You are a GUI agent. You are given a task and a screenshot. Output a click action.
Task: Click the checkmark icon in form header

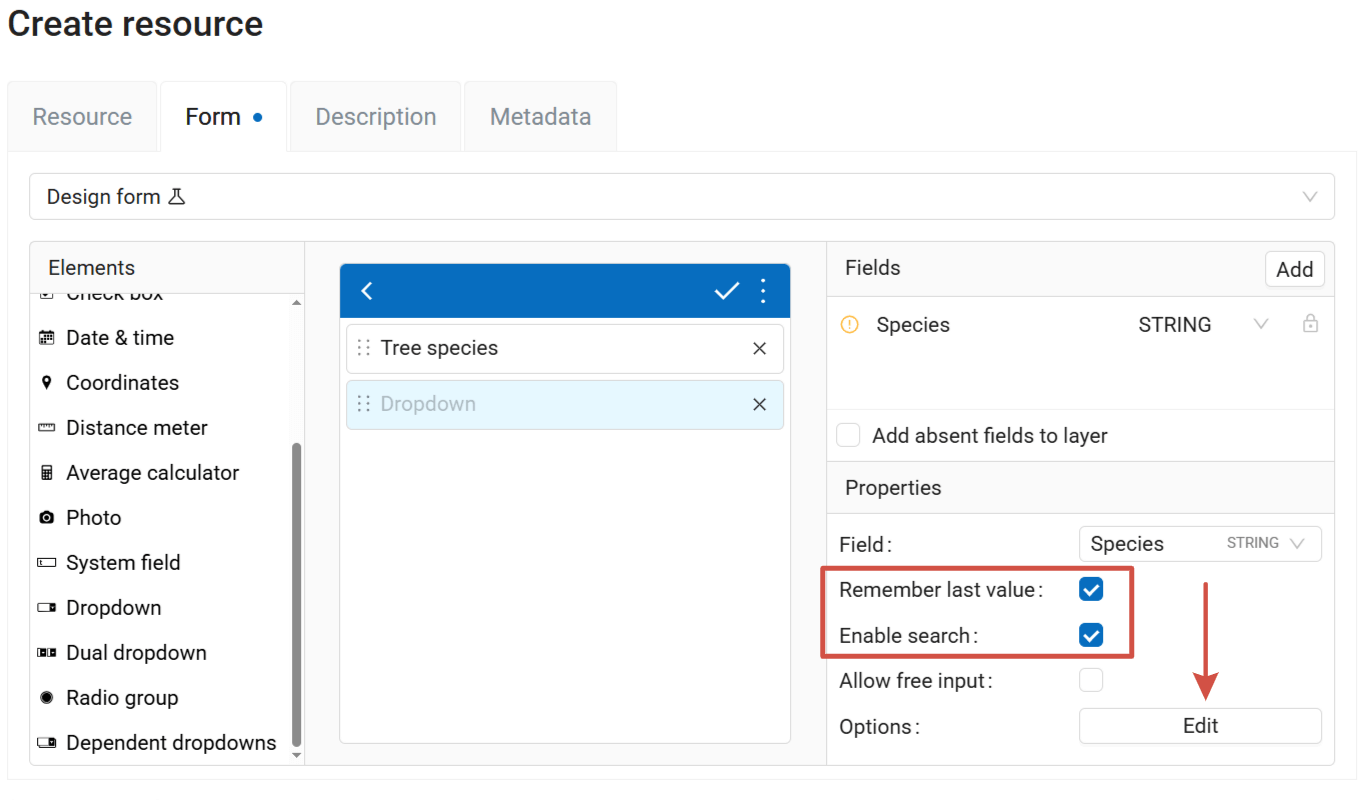tap(726, 291)
